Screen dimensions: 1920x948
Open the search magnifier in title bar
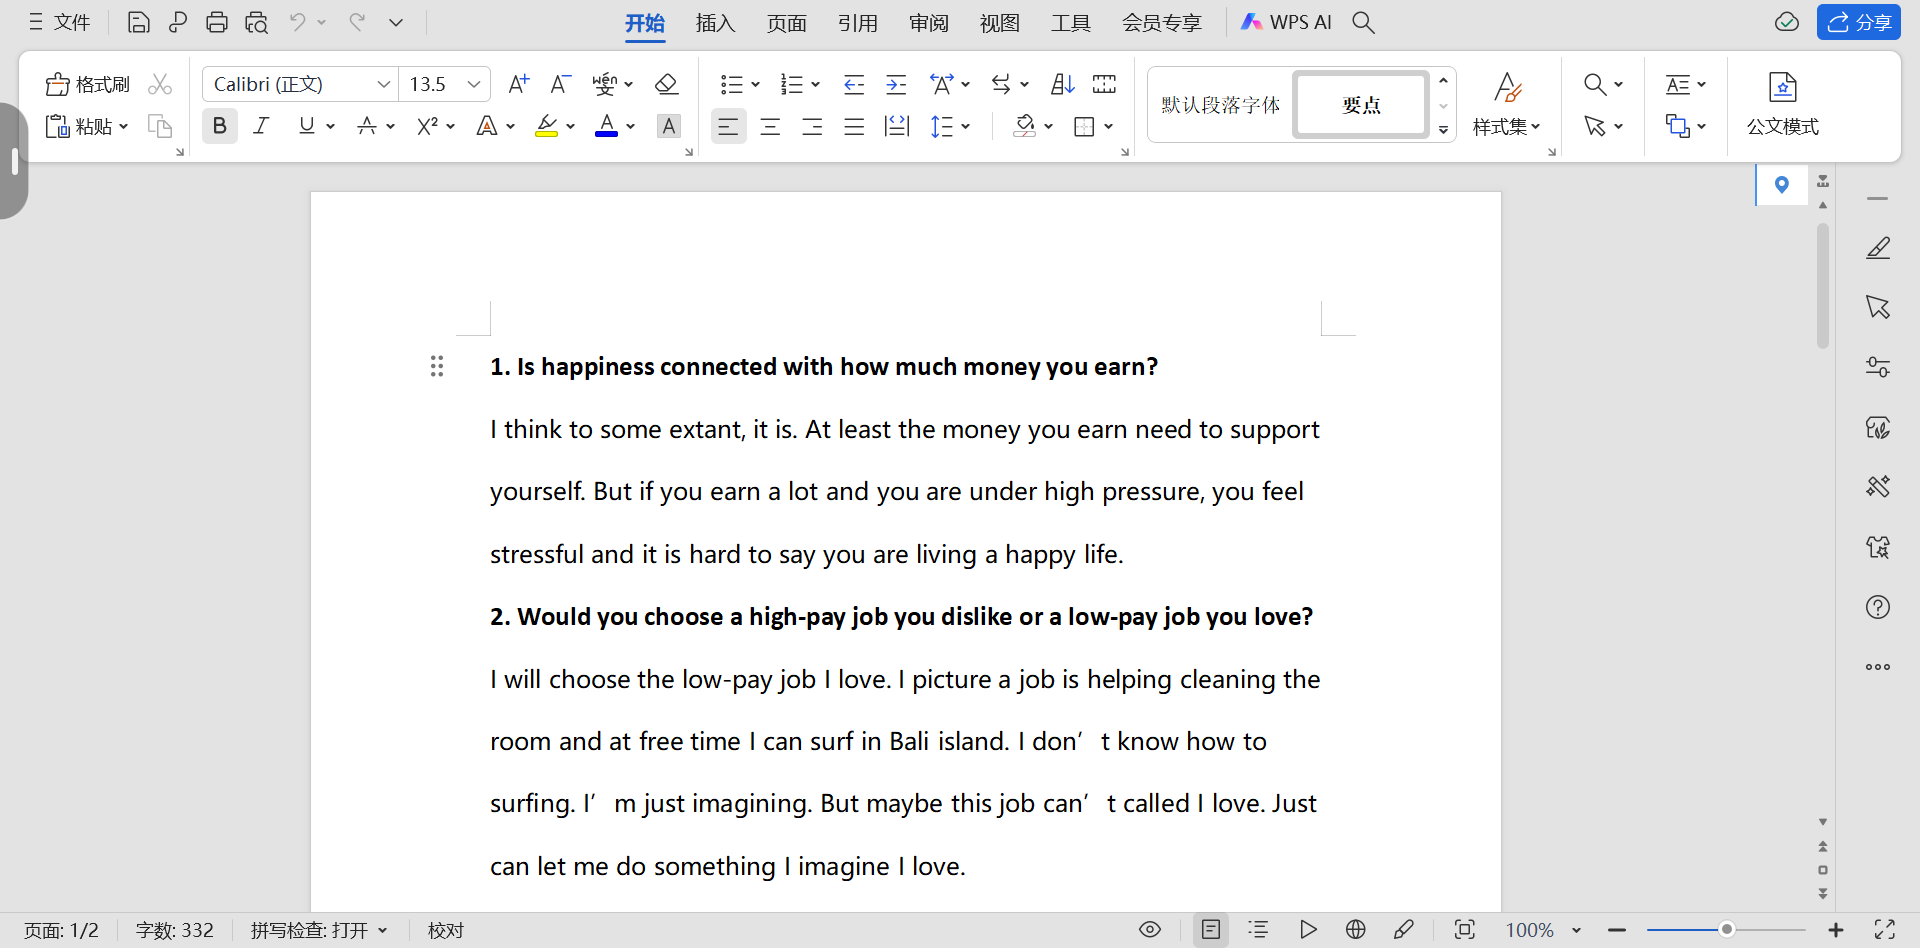(1363, 22)
